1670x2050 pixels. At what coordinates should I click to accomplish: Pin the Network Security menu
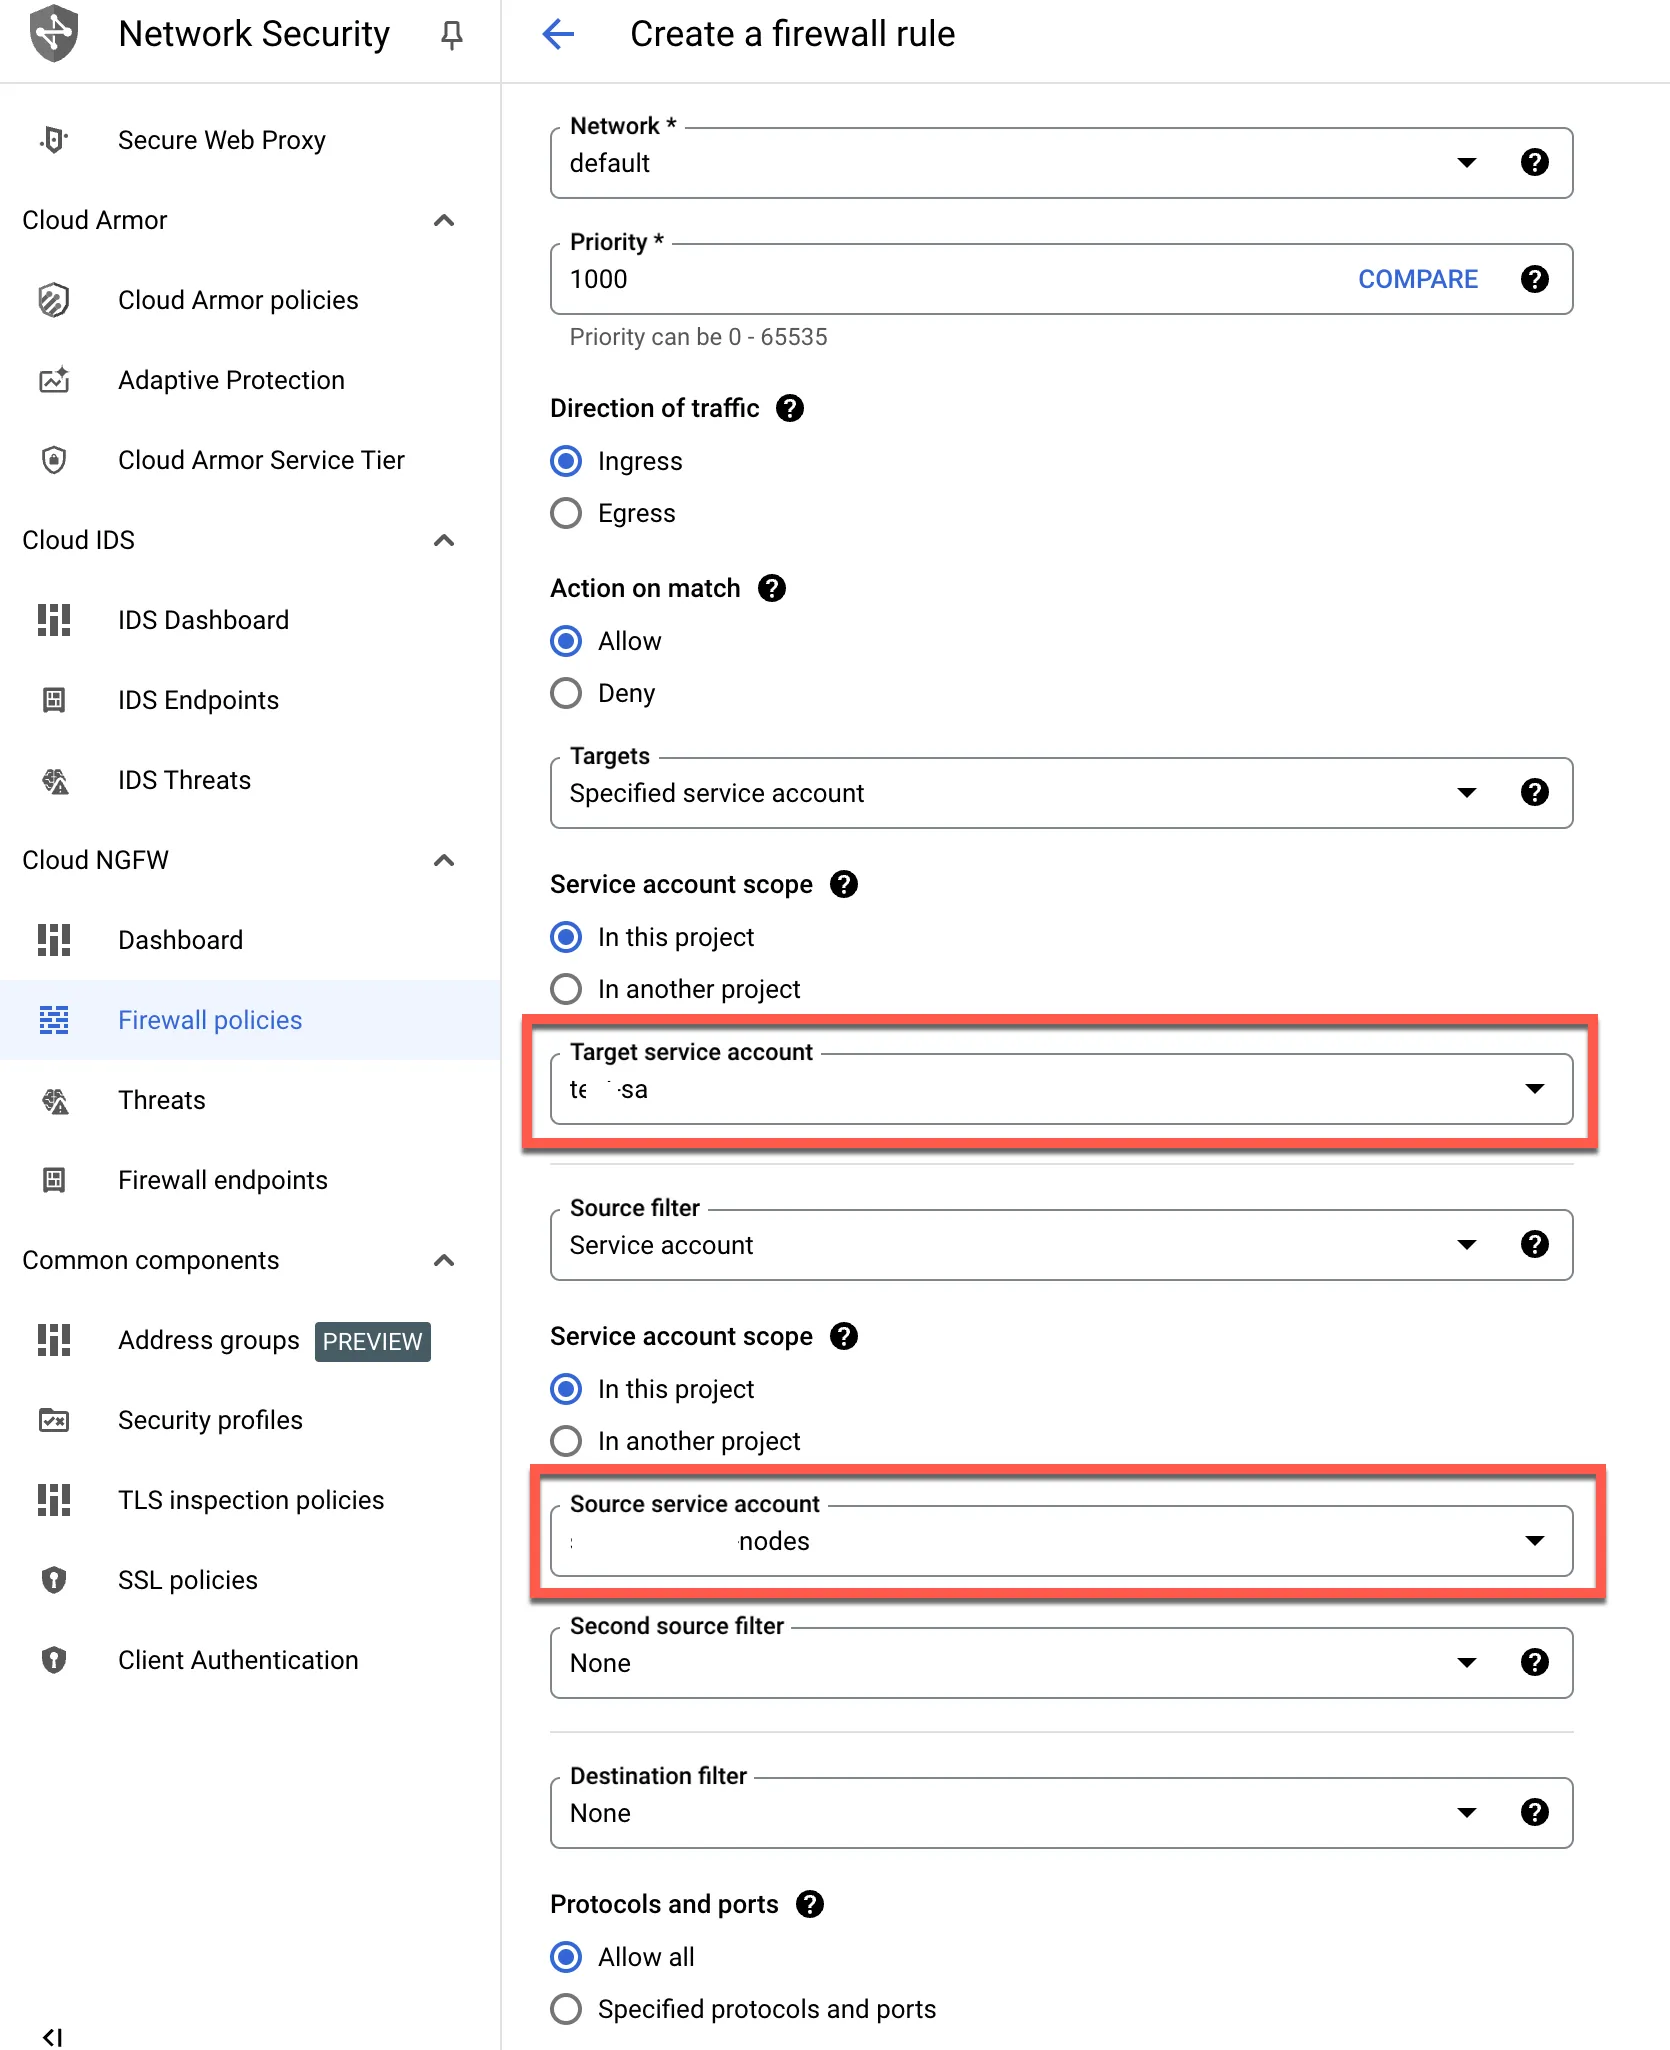(452, 35)
